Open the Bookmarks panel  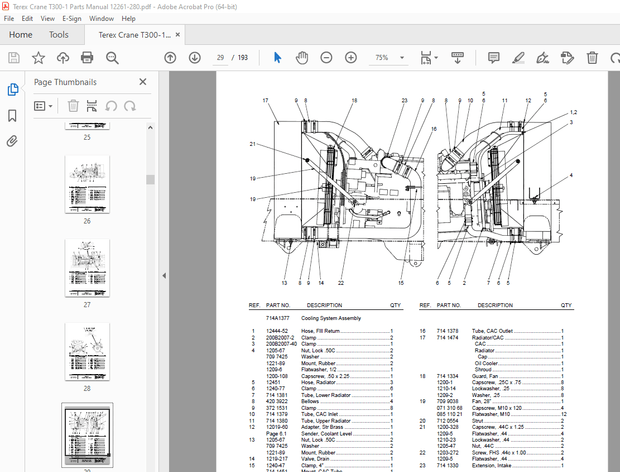point(13,115)
